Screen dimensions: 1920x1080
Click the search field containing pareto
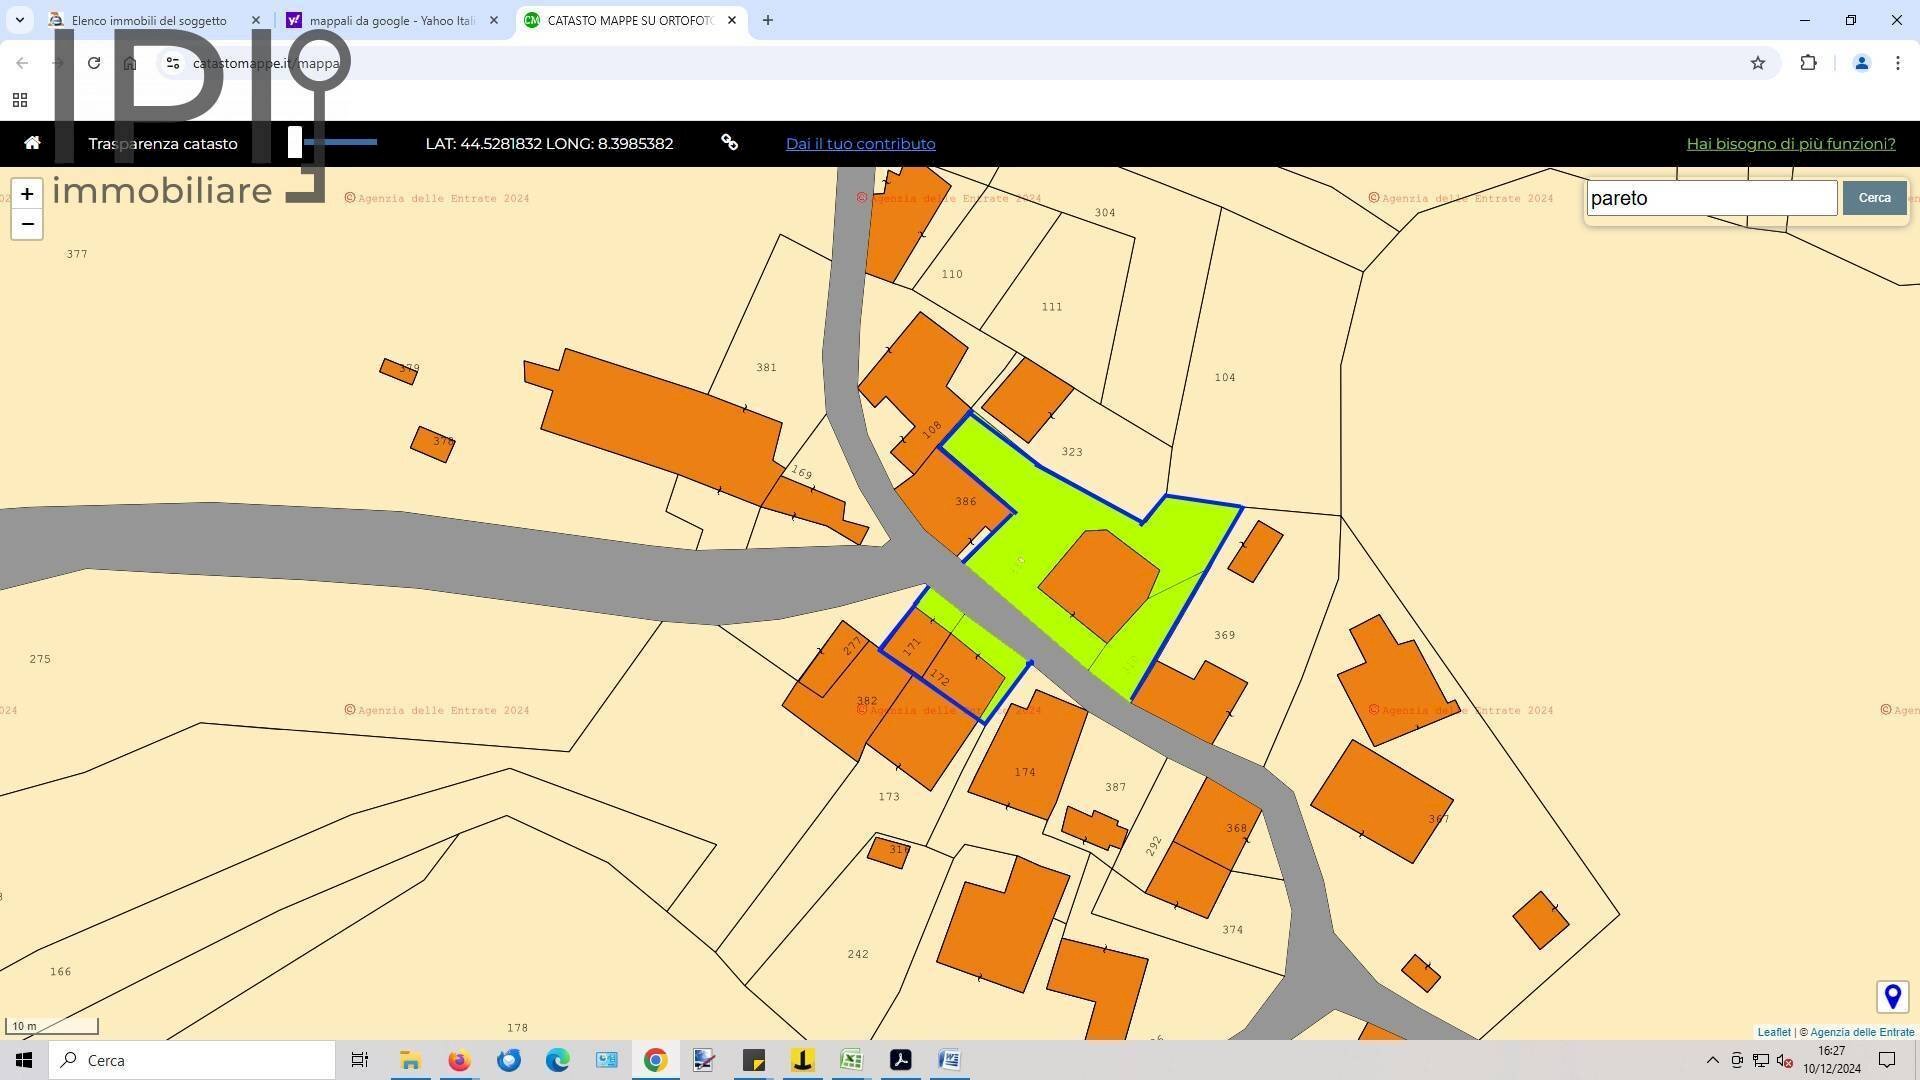coord(1710,198)
